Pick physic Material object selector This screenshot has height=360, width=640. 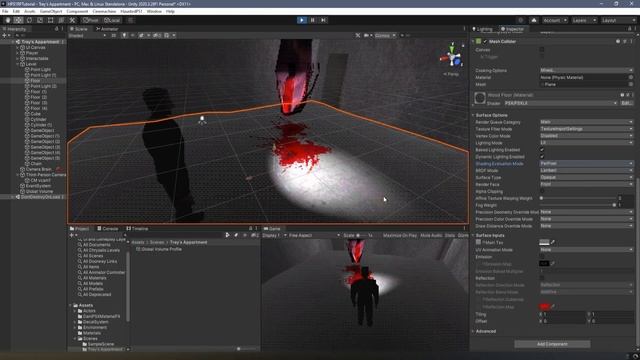[x=631, y=77]
